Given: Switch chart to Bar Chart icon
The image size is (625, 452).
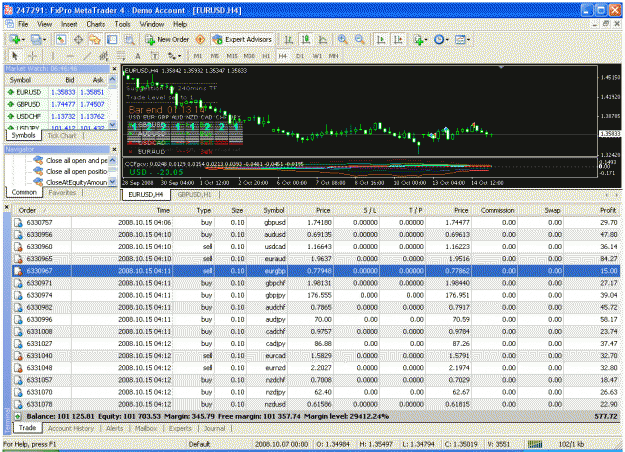Looking at the screenshot, I should (289, 39).
